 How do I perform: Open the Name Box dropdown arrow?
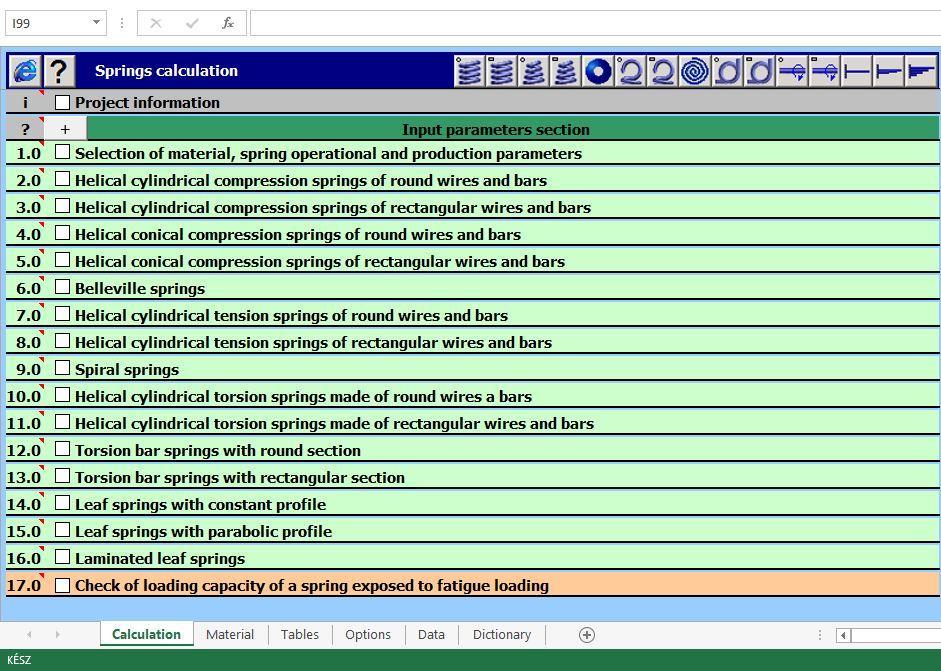[96, 23]
